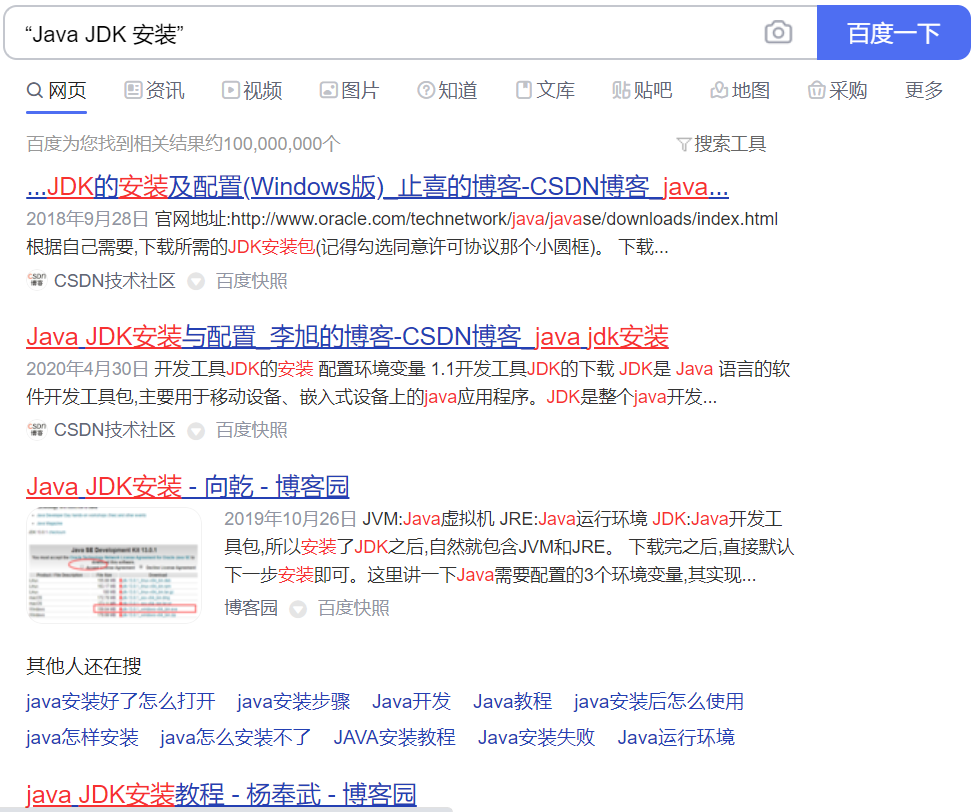Image resolution: width=973 pixels, height=812 pixels.
Task: Click the camera image-search icon
Action: point(778,32)
